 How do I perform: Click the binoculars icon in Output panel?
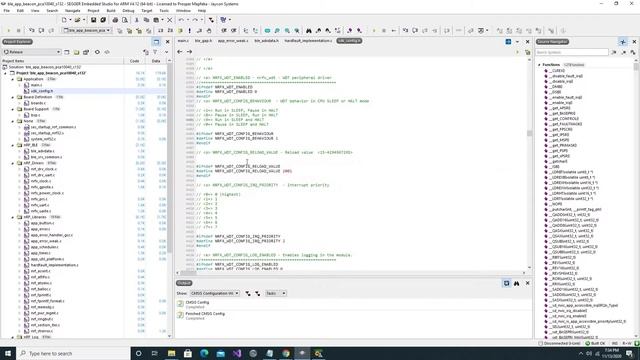coord(516,283)
